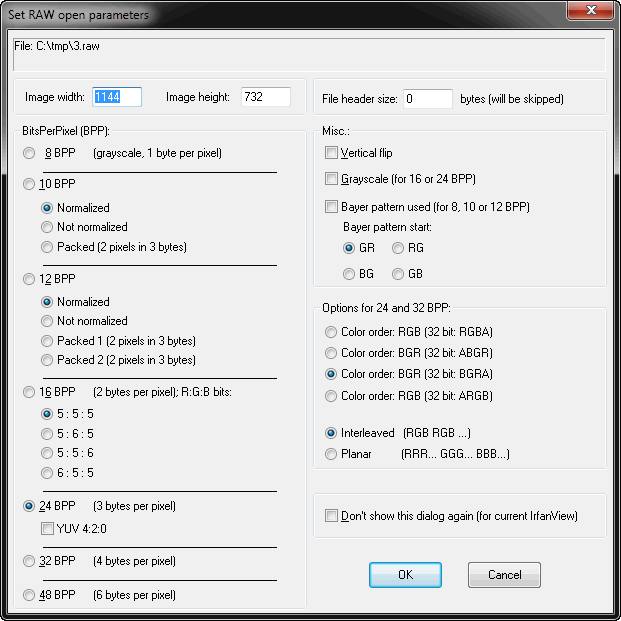Click the File header size field
The image size is (621, 621).
tap(427, 99)
